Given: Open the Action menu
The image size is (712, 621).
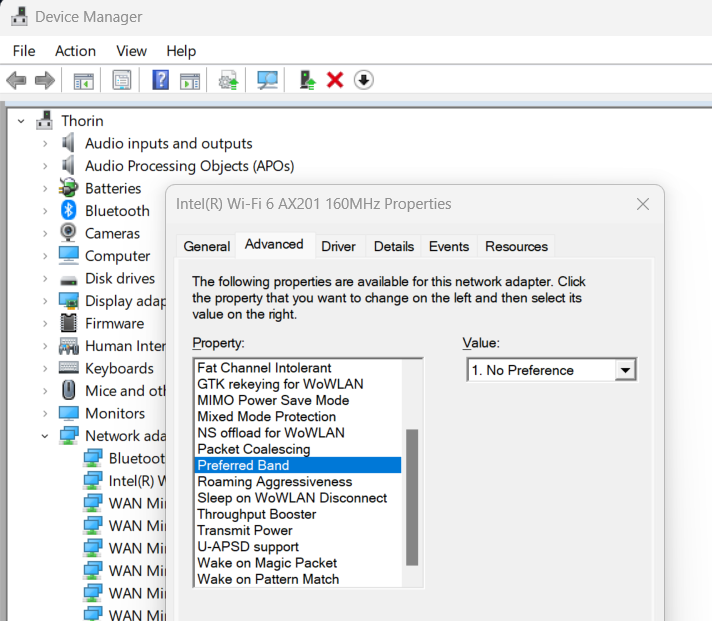Looking at the screenshot, I should coord(75,51).
